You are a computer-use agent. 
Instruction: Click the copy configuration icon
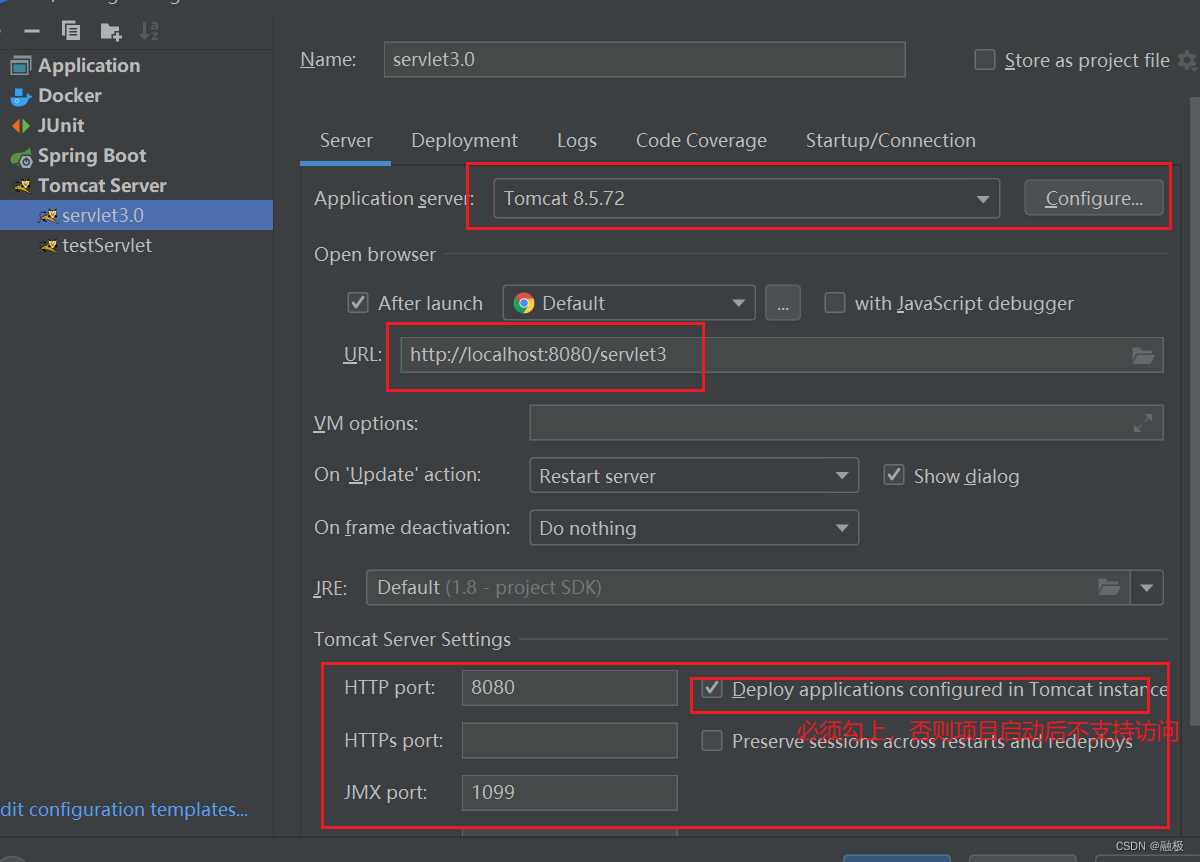(x=71, y=31)
